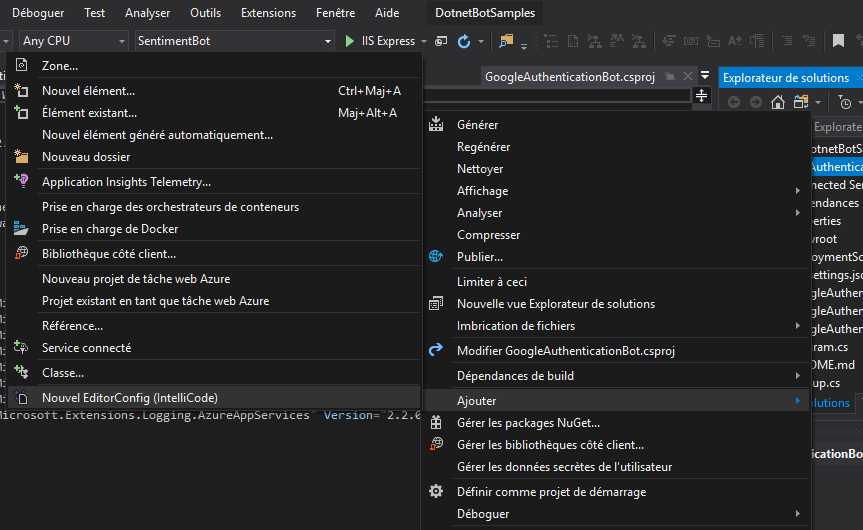Click Définir comme projet de démarrage
The height and width of the screenshot is (530, 863).
tap(551, 492)
